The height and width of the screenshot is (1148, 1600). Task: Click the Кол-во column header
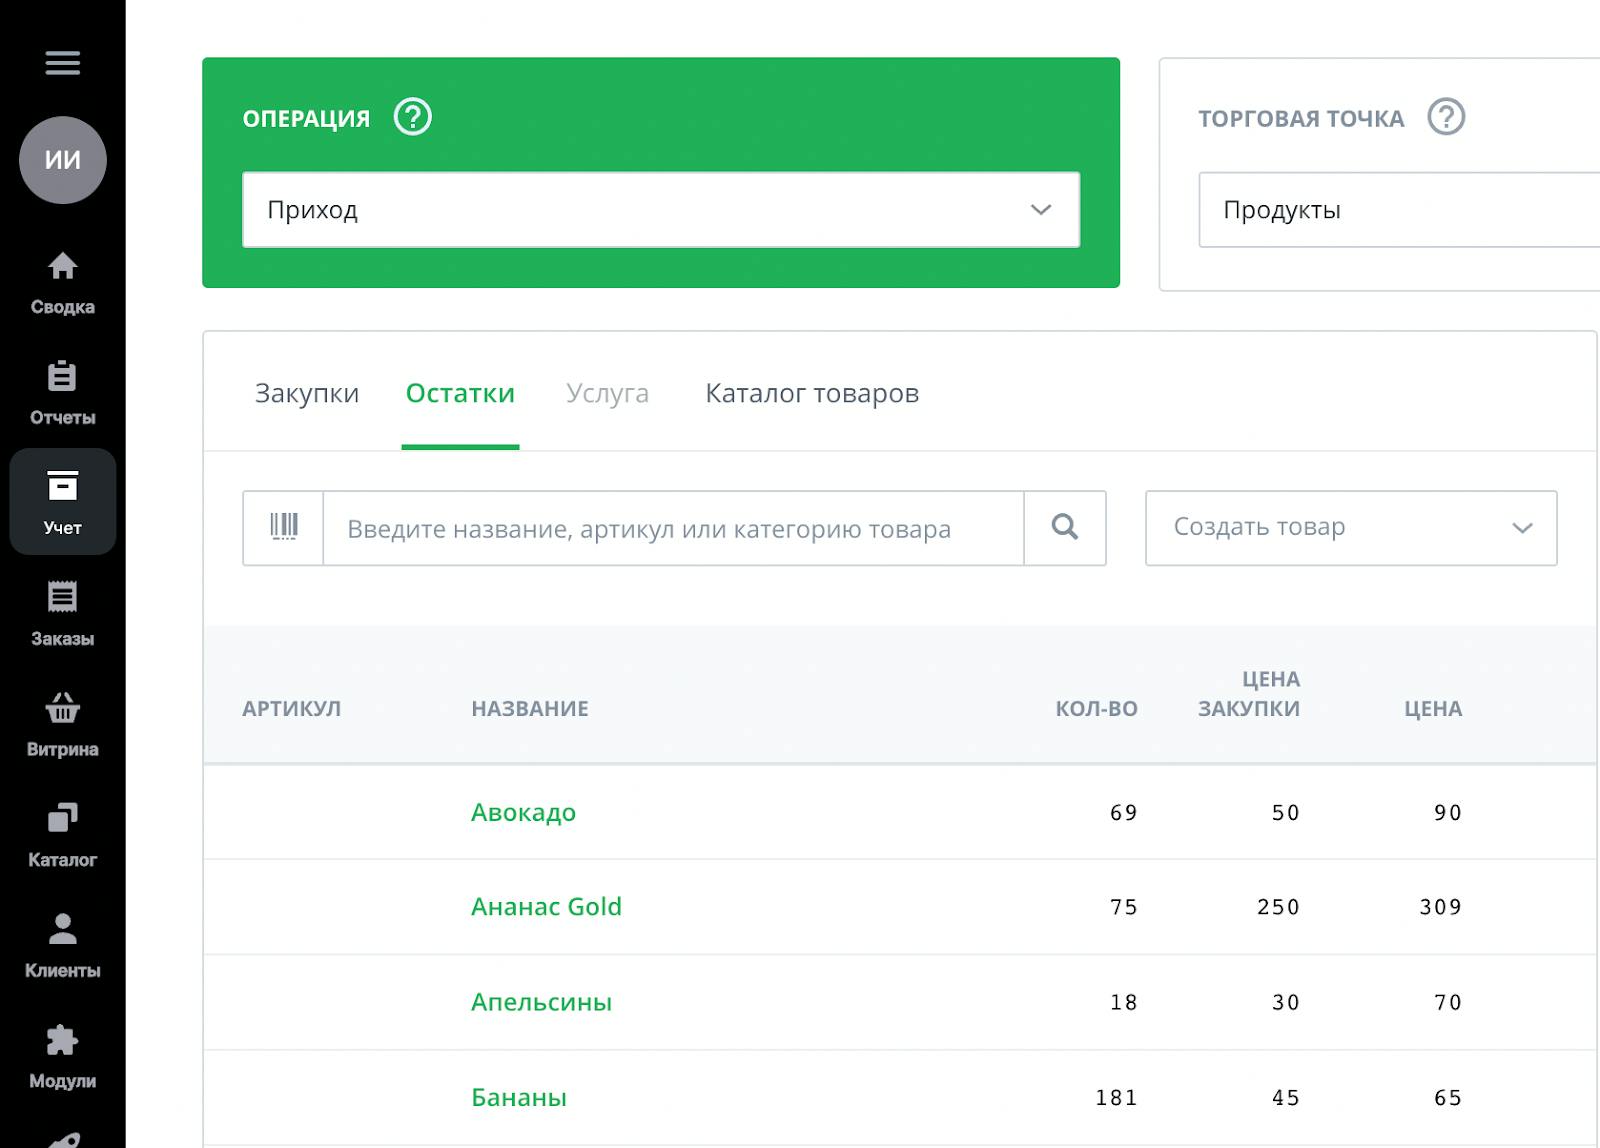[1096, 708]
